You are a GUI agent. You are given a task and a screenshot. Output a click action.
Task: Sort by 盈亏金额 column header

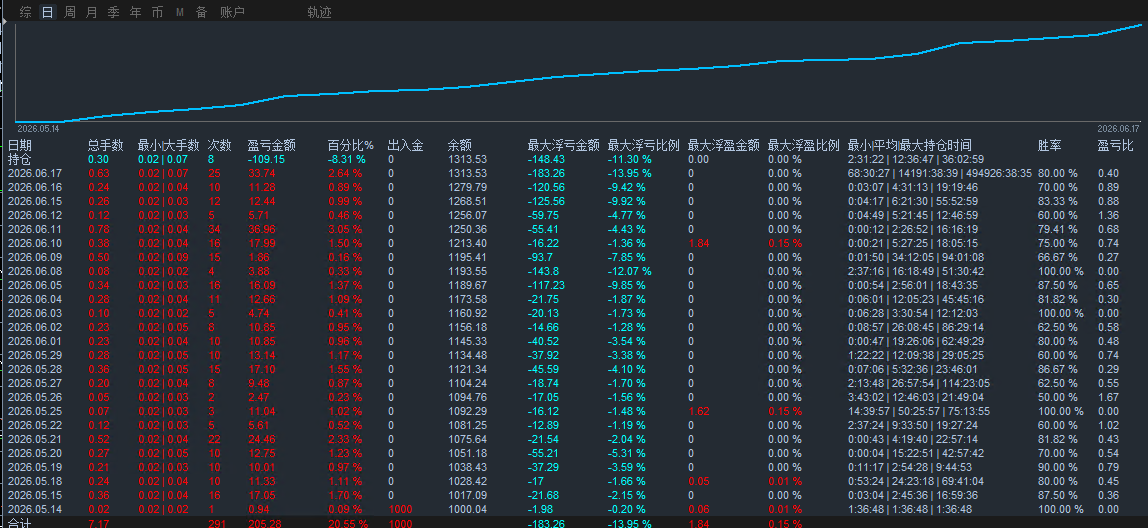(x=272, y=145)
